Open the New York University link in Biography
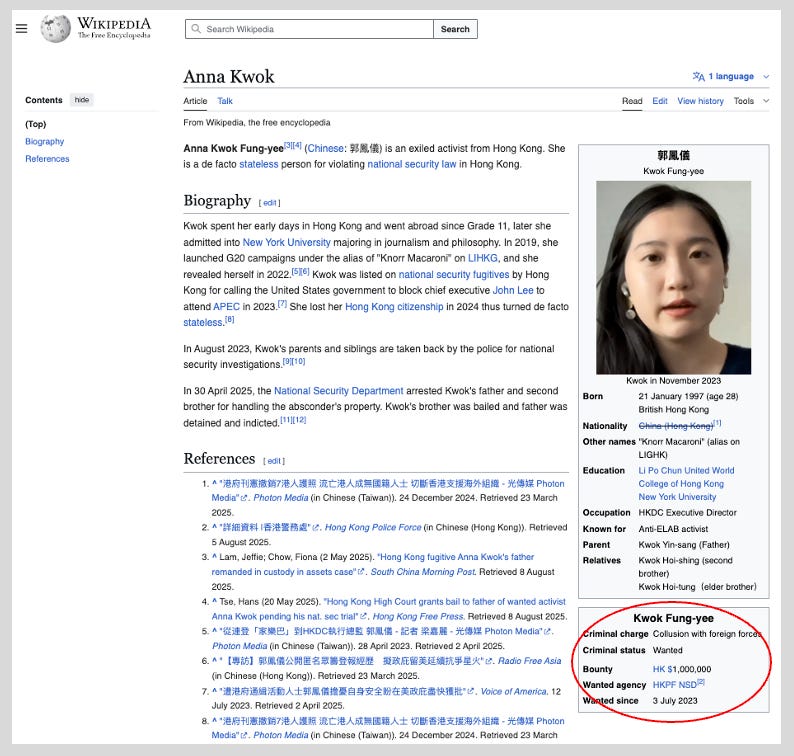 pyautogui.click(x=287, y=242)
